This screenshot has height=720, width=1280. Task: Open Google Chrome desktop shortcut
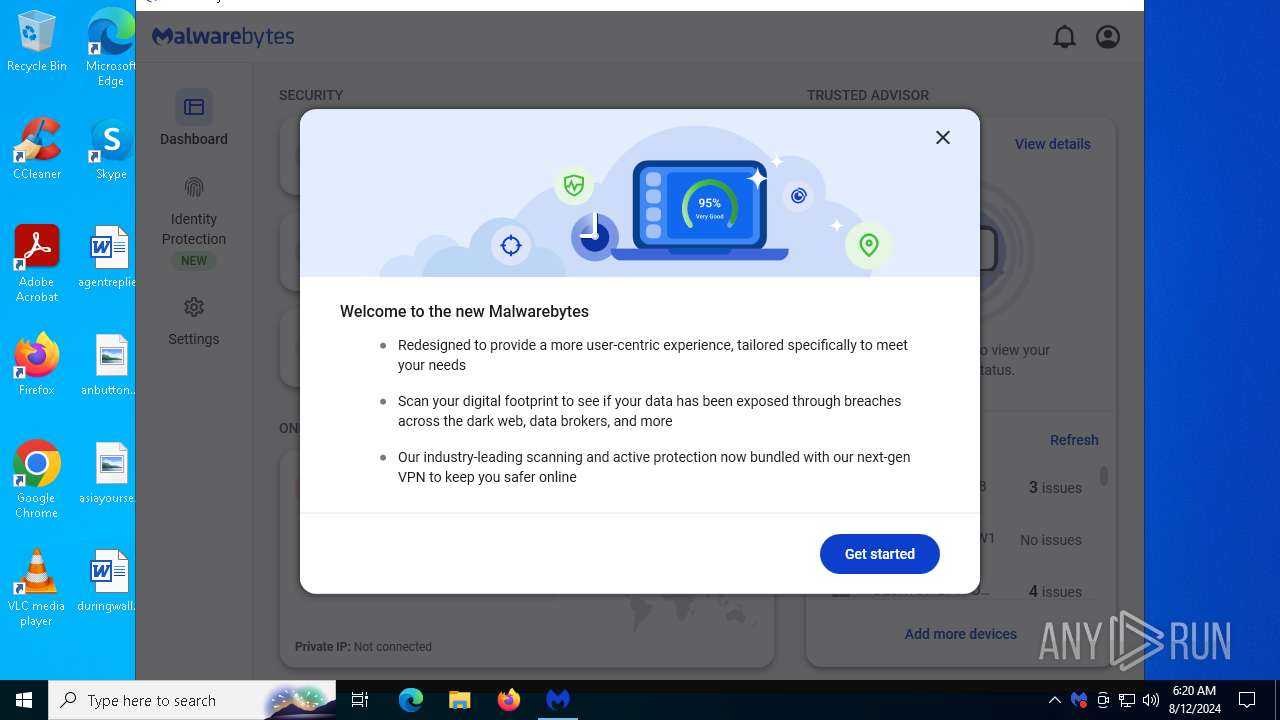[x=37, y=480]
